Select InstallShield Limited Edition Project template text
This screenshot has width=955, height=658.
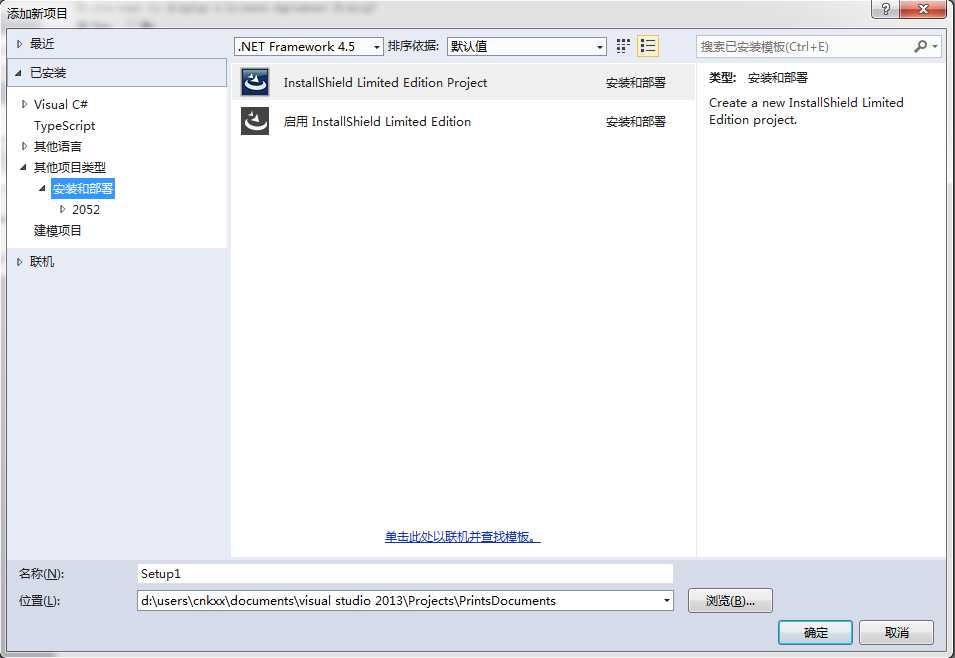385,82
